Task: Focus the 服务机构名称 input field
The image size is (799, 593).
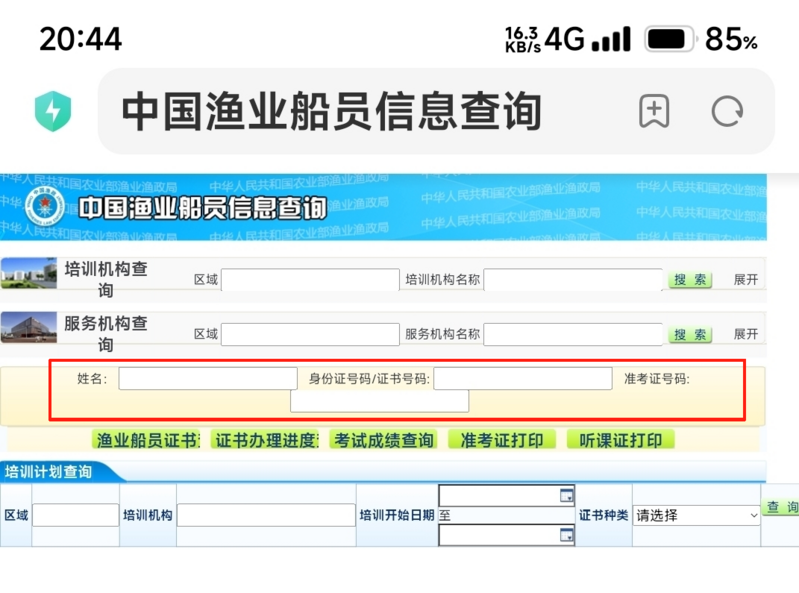Action: [573, 334]
